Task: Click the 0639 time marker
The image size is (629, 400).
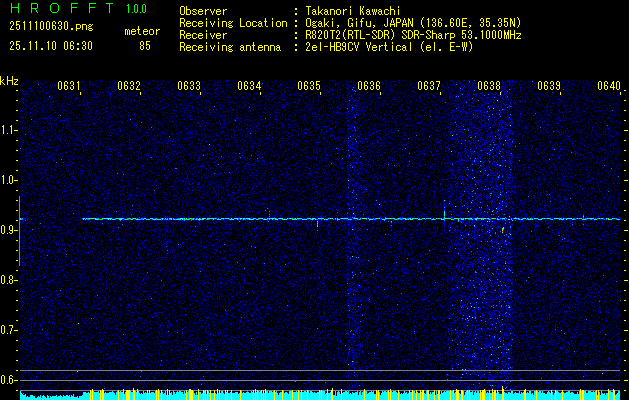Action: coord(548,86)
